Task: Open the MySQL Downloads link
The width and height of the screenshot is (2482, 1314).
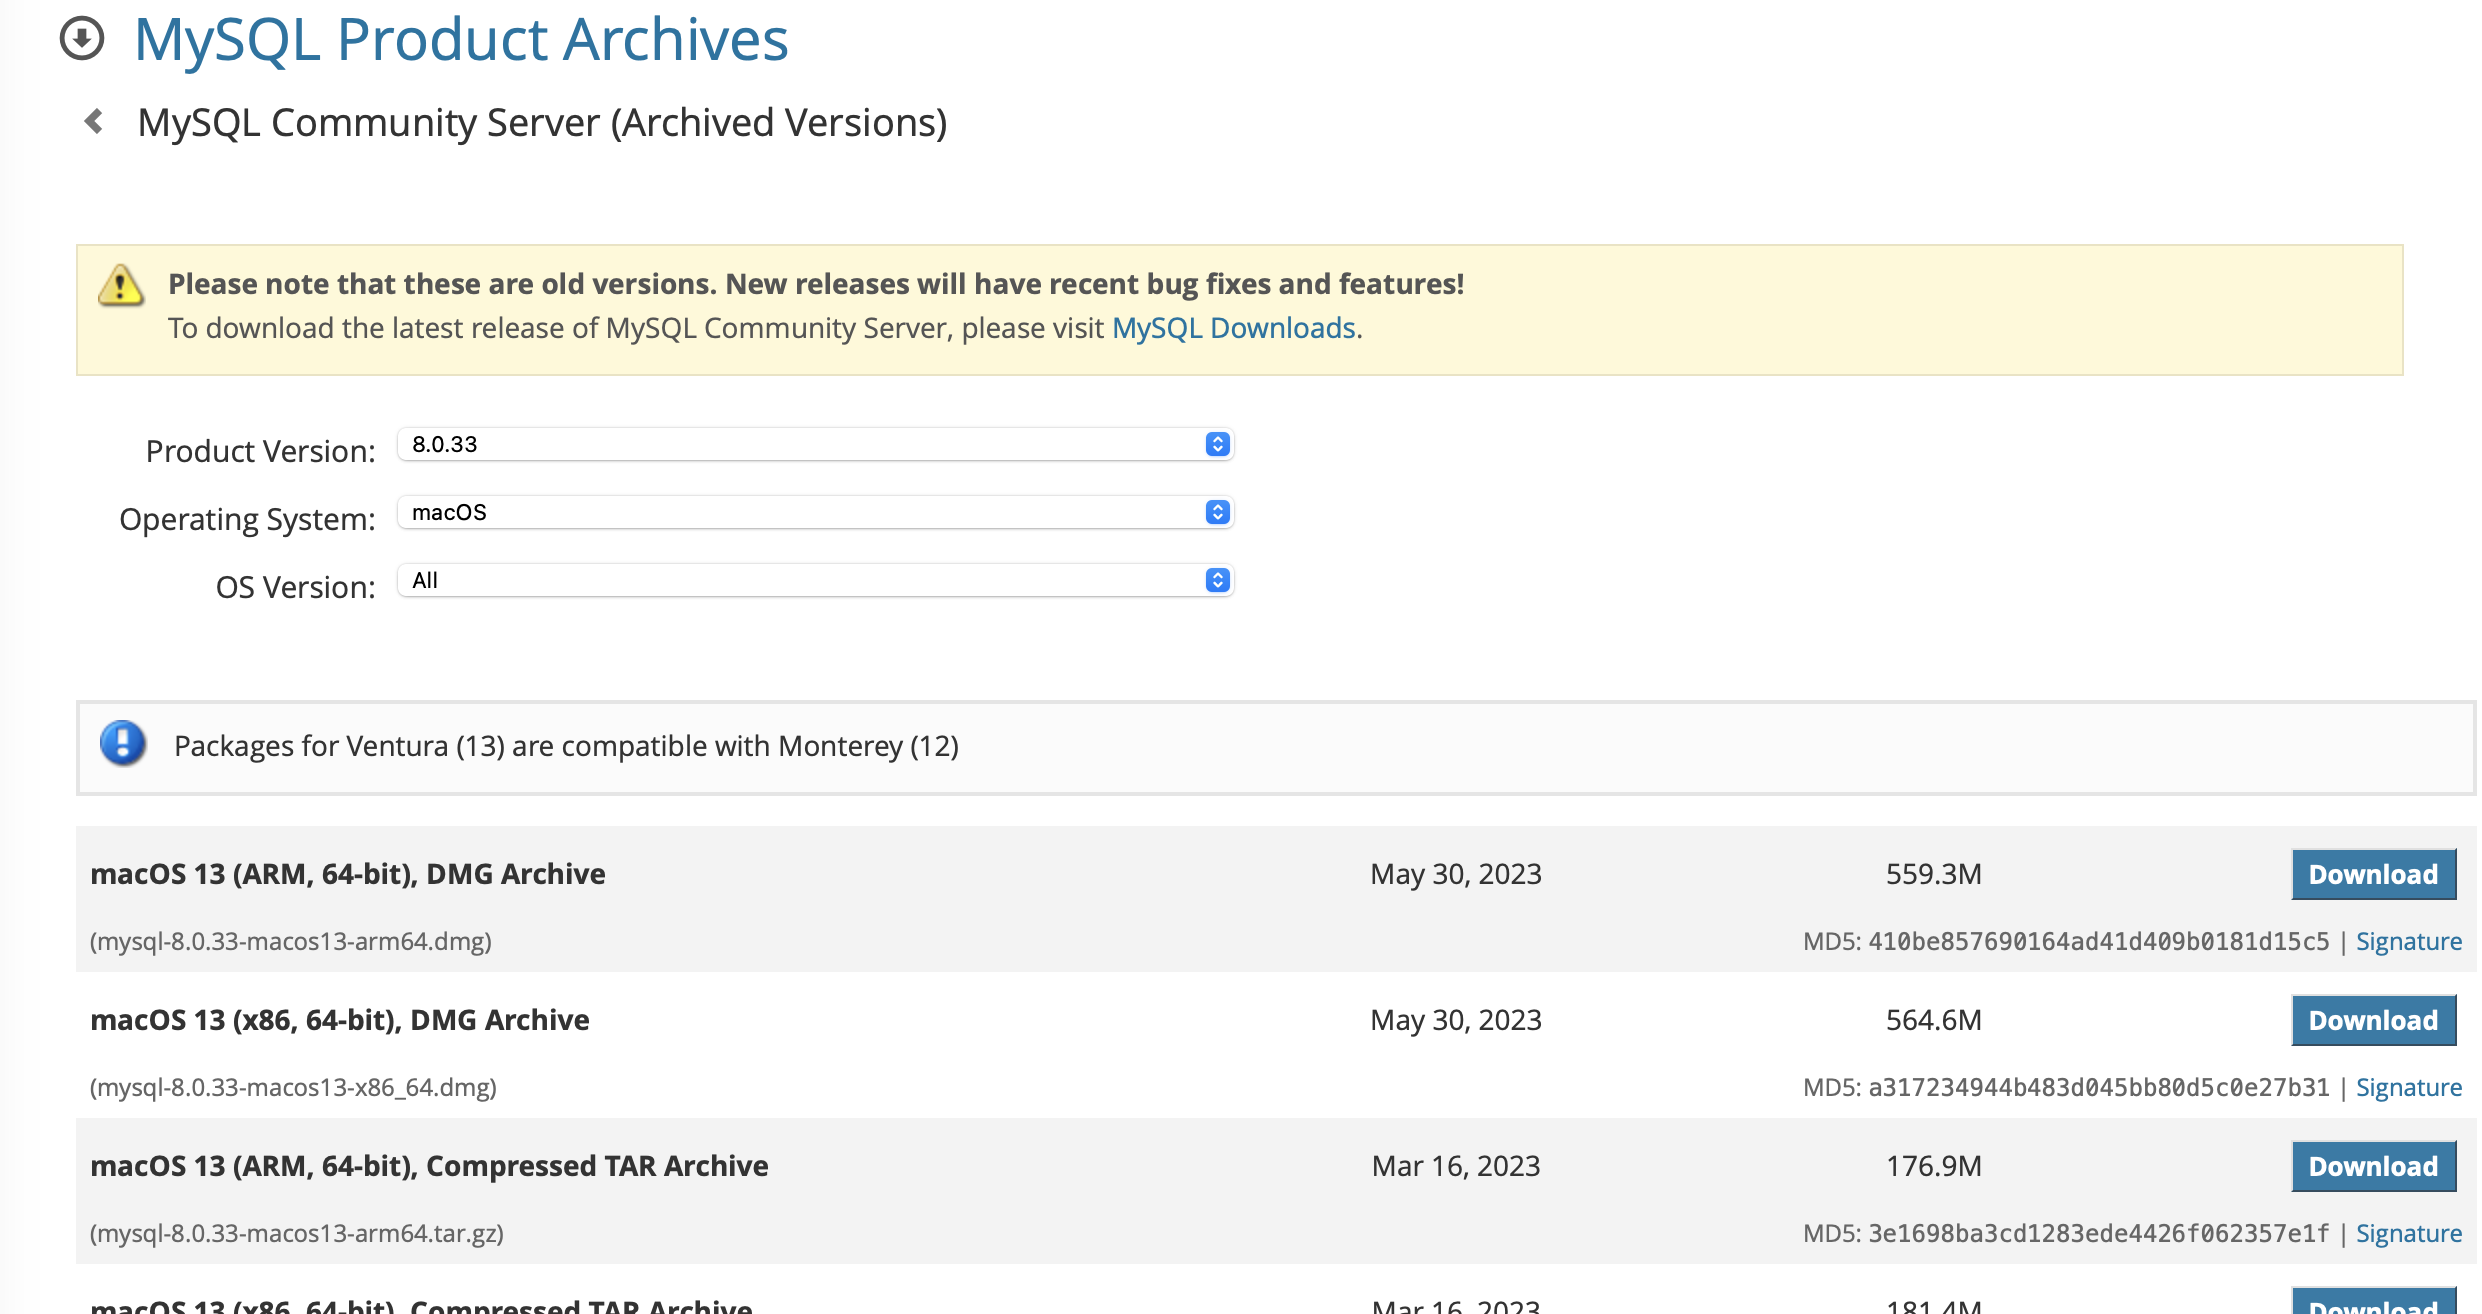Action: 1233,328
